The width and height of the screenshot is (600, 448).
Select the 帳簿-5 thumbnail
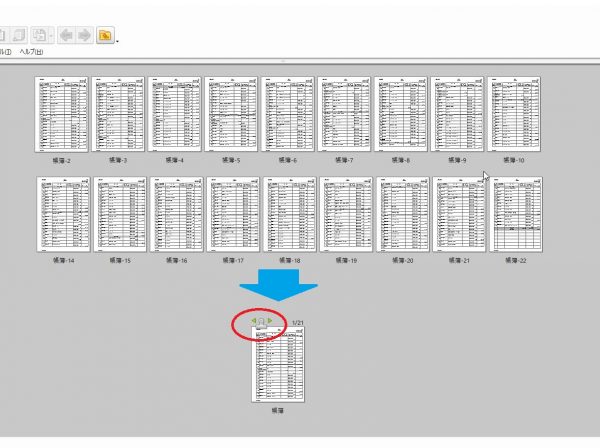[x=231, y=114]
